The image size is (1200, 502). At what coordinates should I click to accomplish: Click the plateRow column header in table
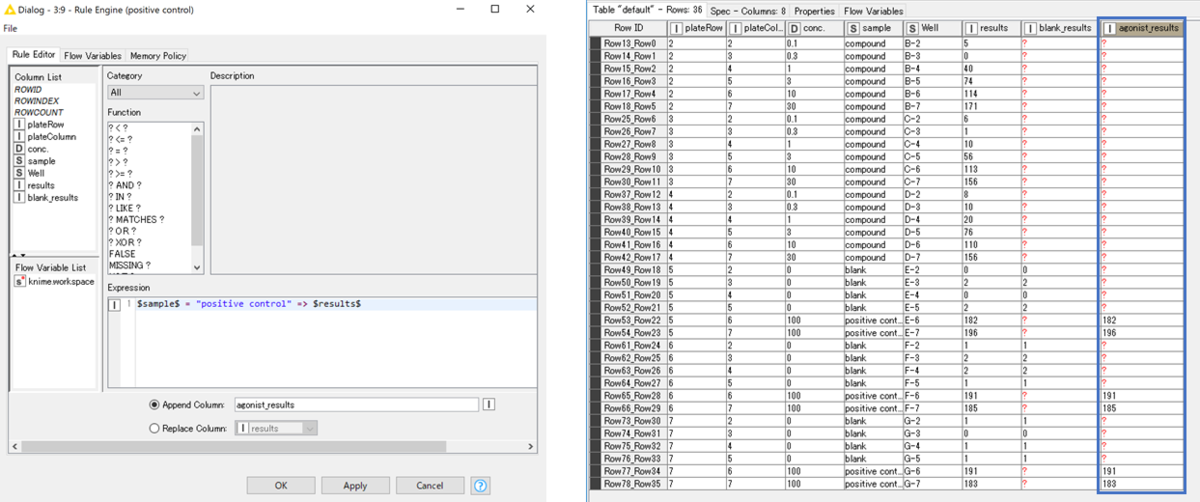point(696,28)
